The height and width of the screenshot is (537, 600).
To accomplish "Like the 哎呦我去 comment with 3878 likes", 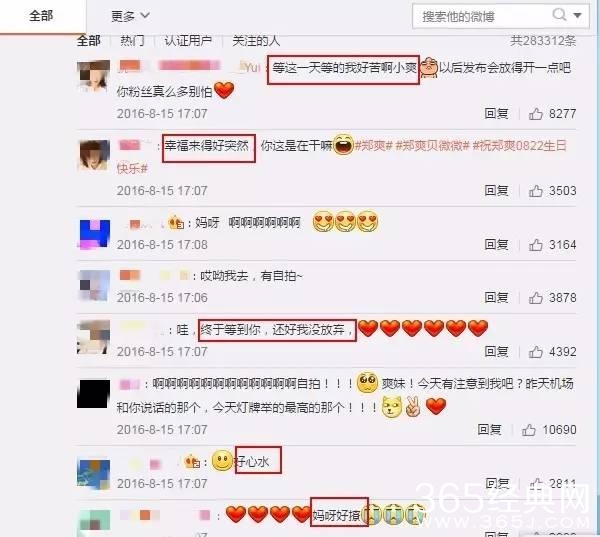I will (x=536, y=298).
